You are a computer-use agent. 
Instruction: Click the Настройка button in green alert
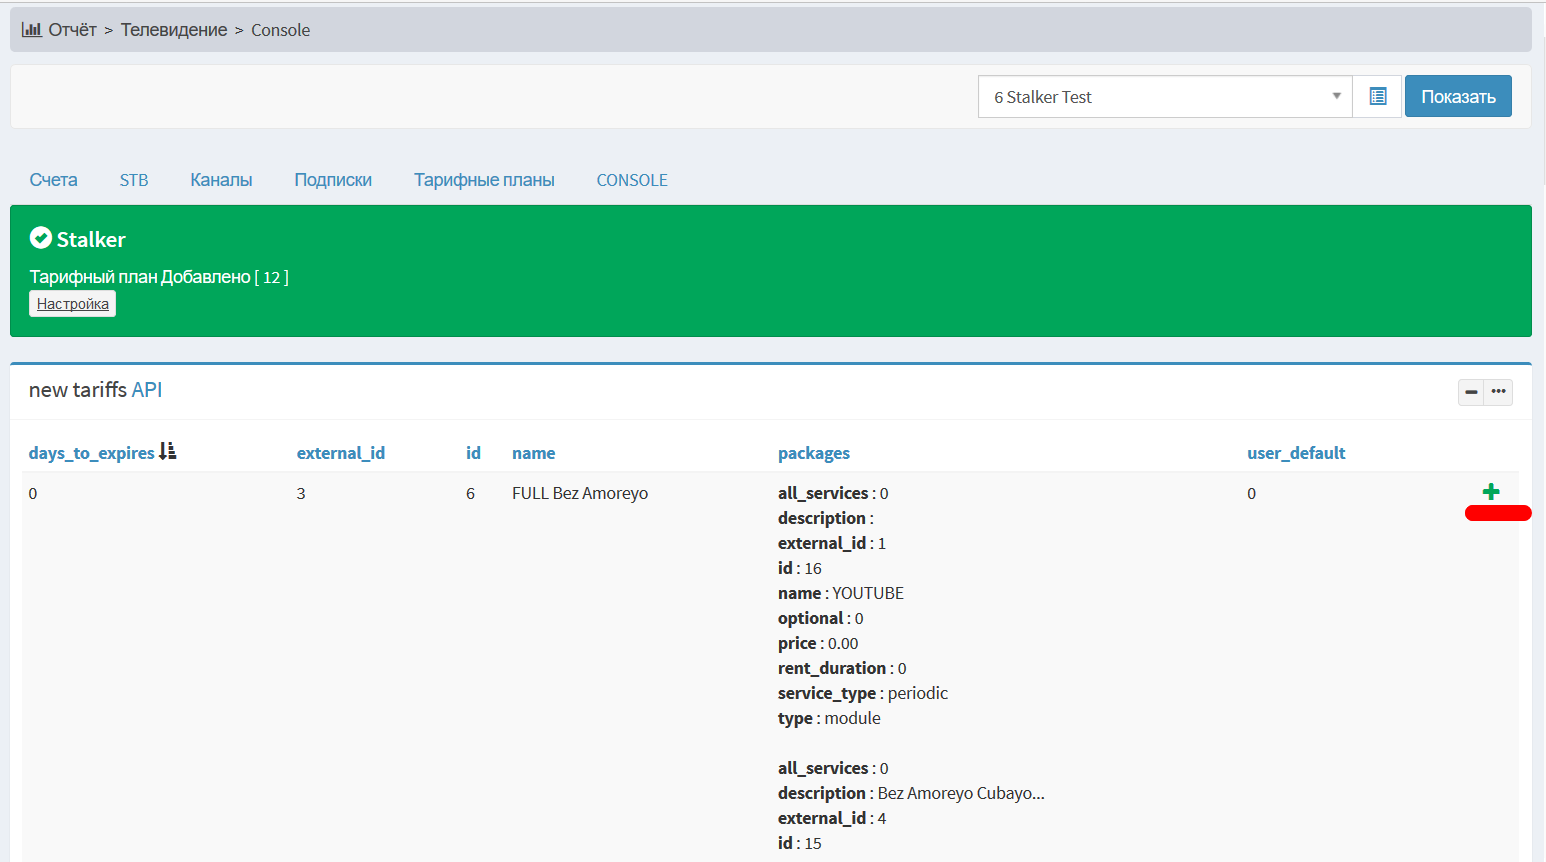(x=73, y=304)
